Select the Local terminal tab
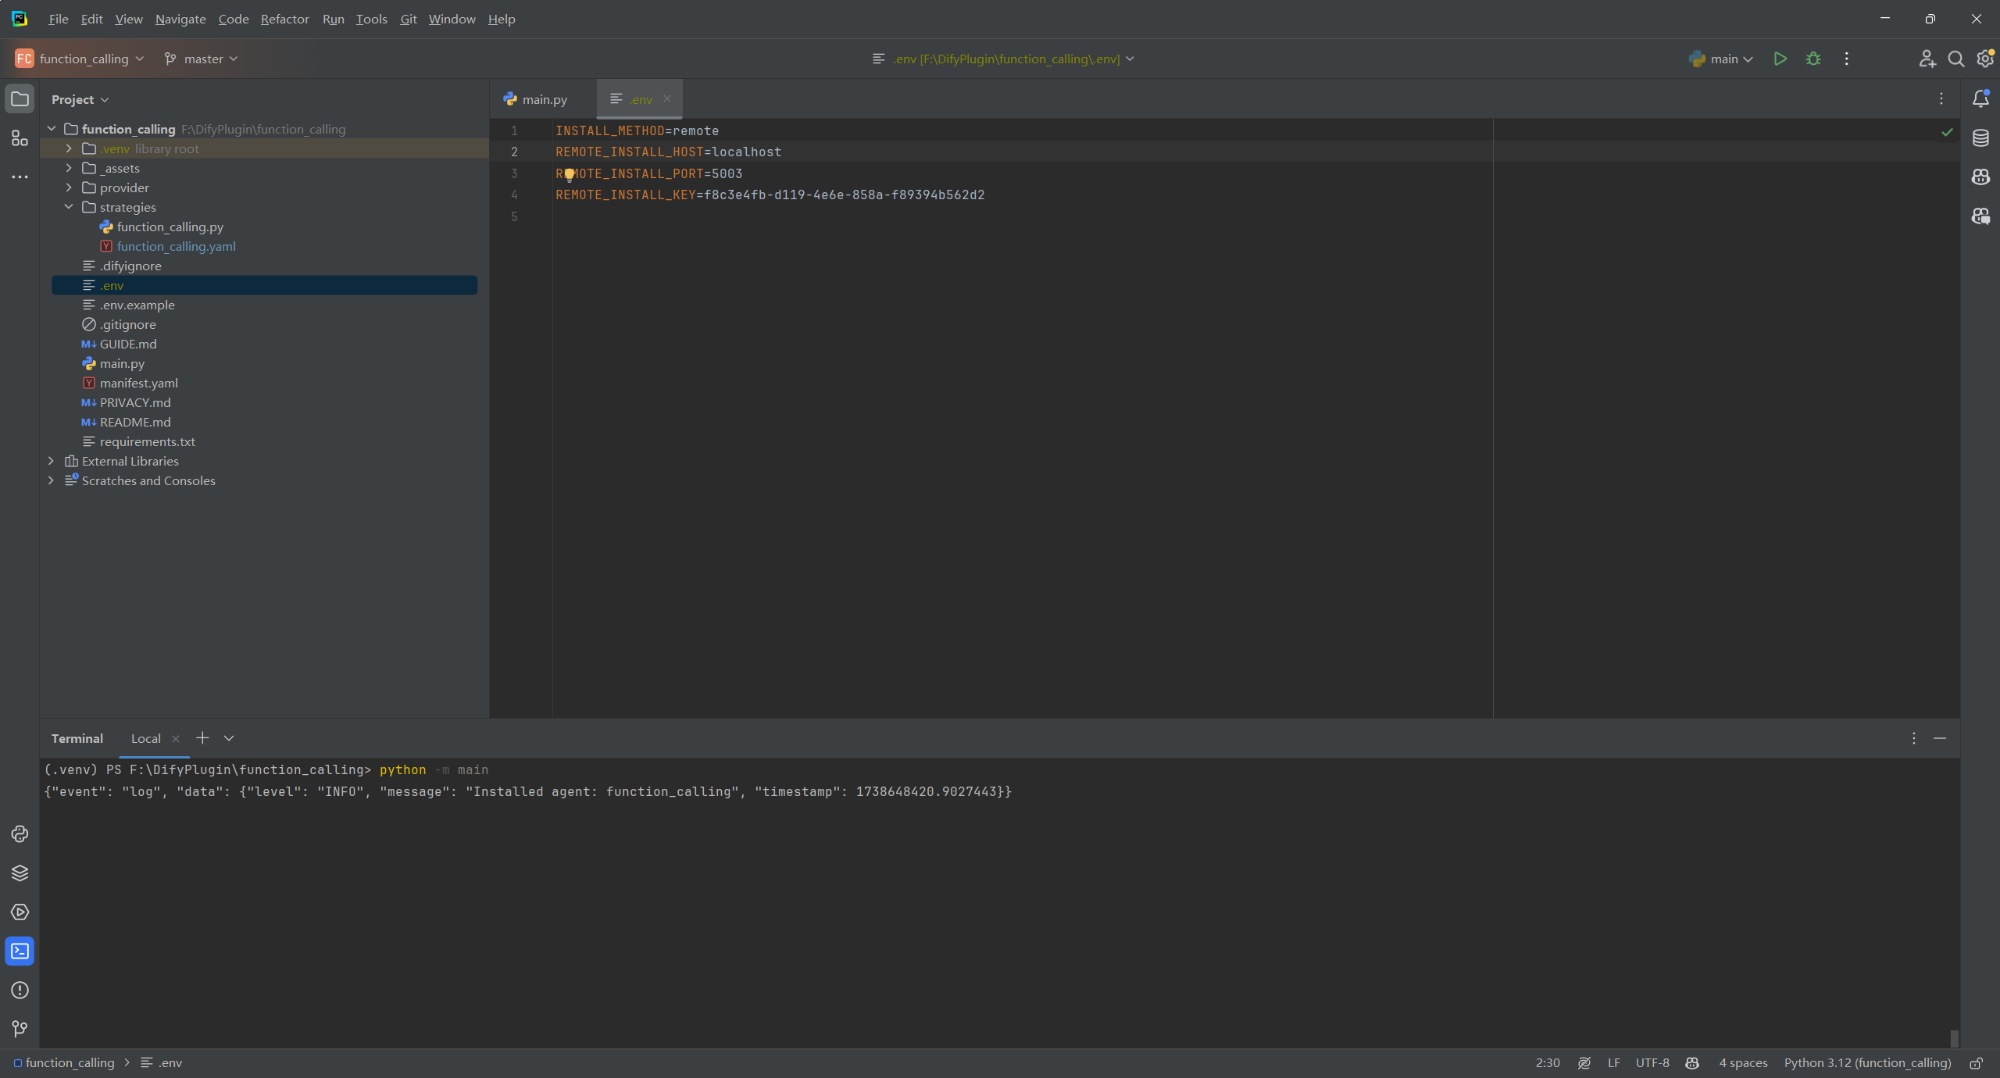Screen dimensions: 2000x1078 click(146, 739)
